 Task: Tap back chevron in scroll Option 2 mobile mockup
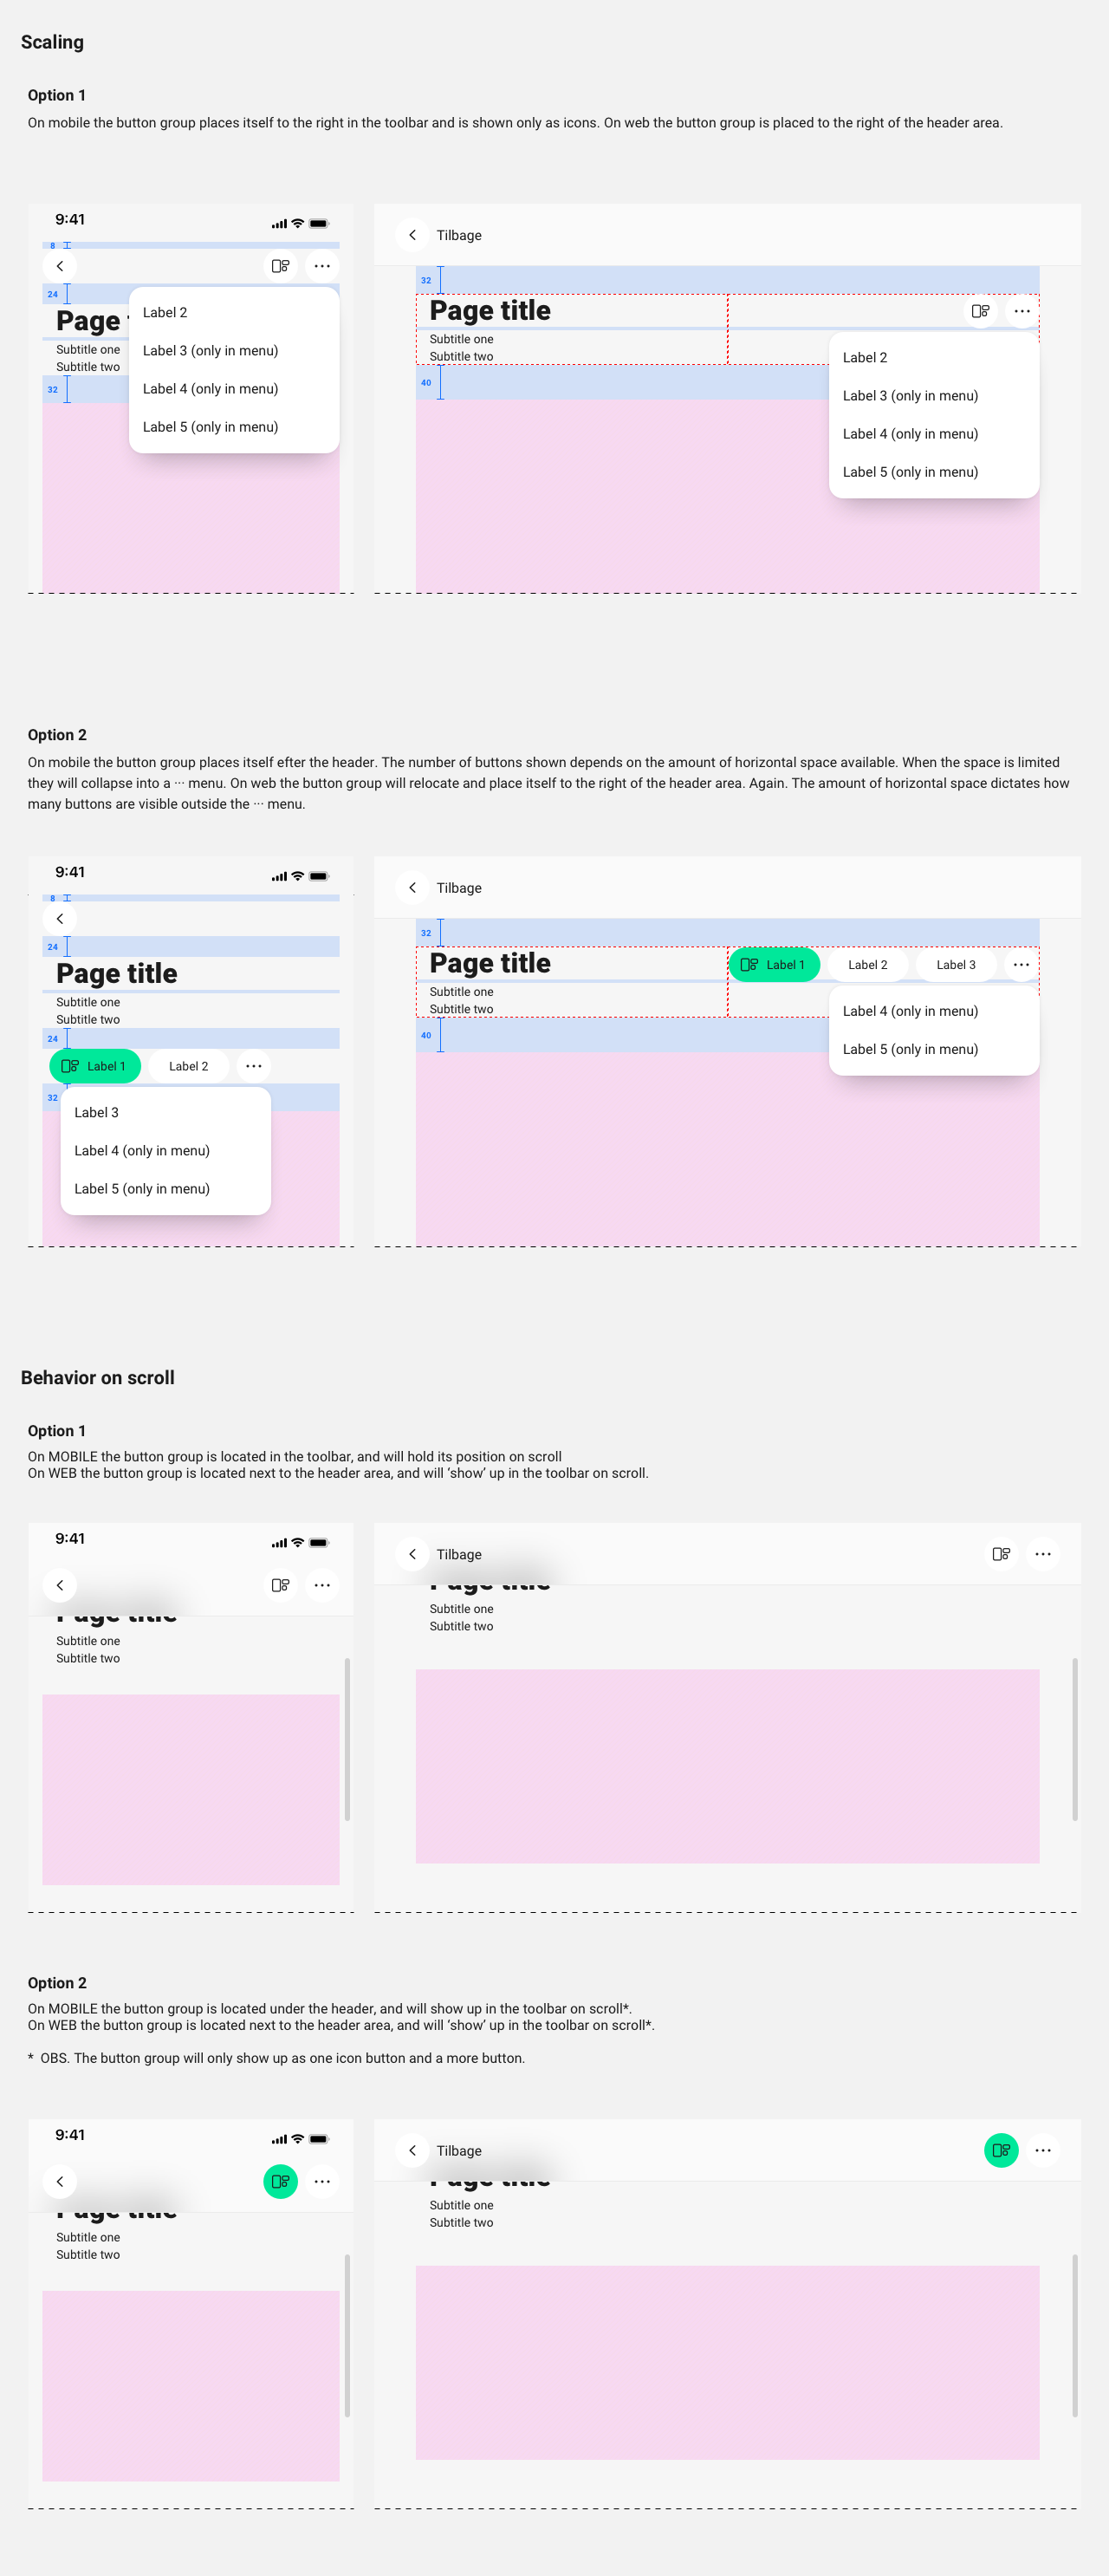point(60,2181)
